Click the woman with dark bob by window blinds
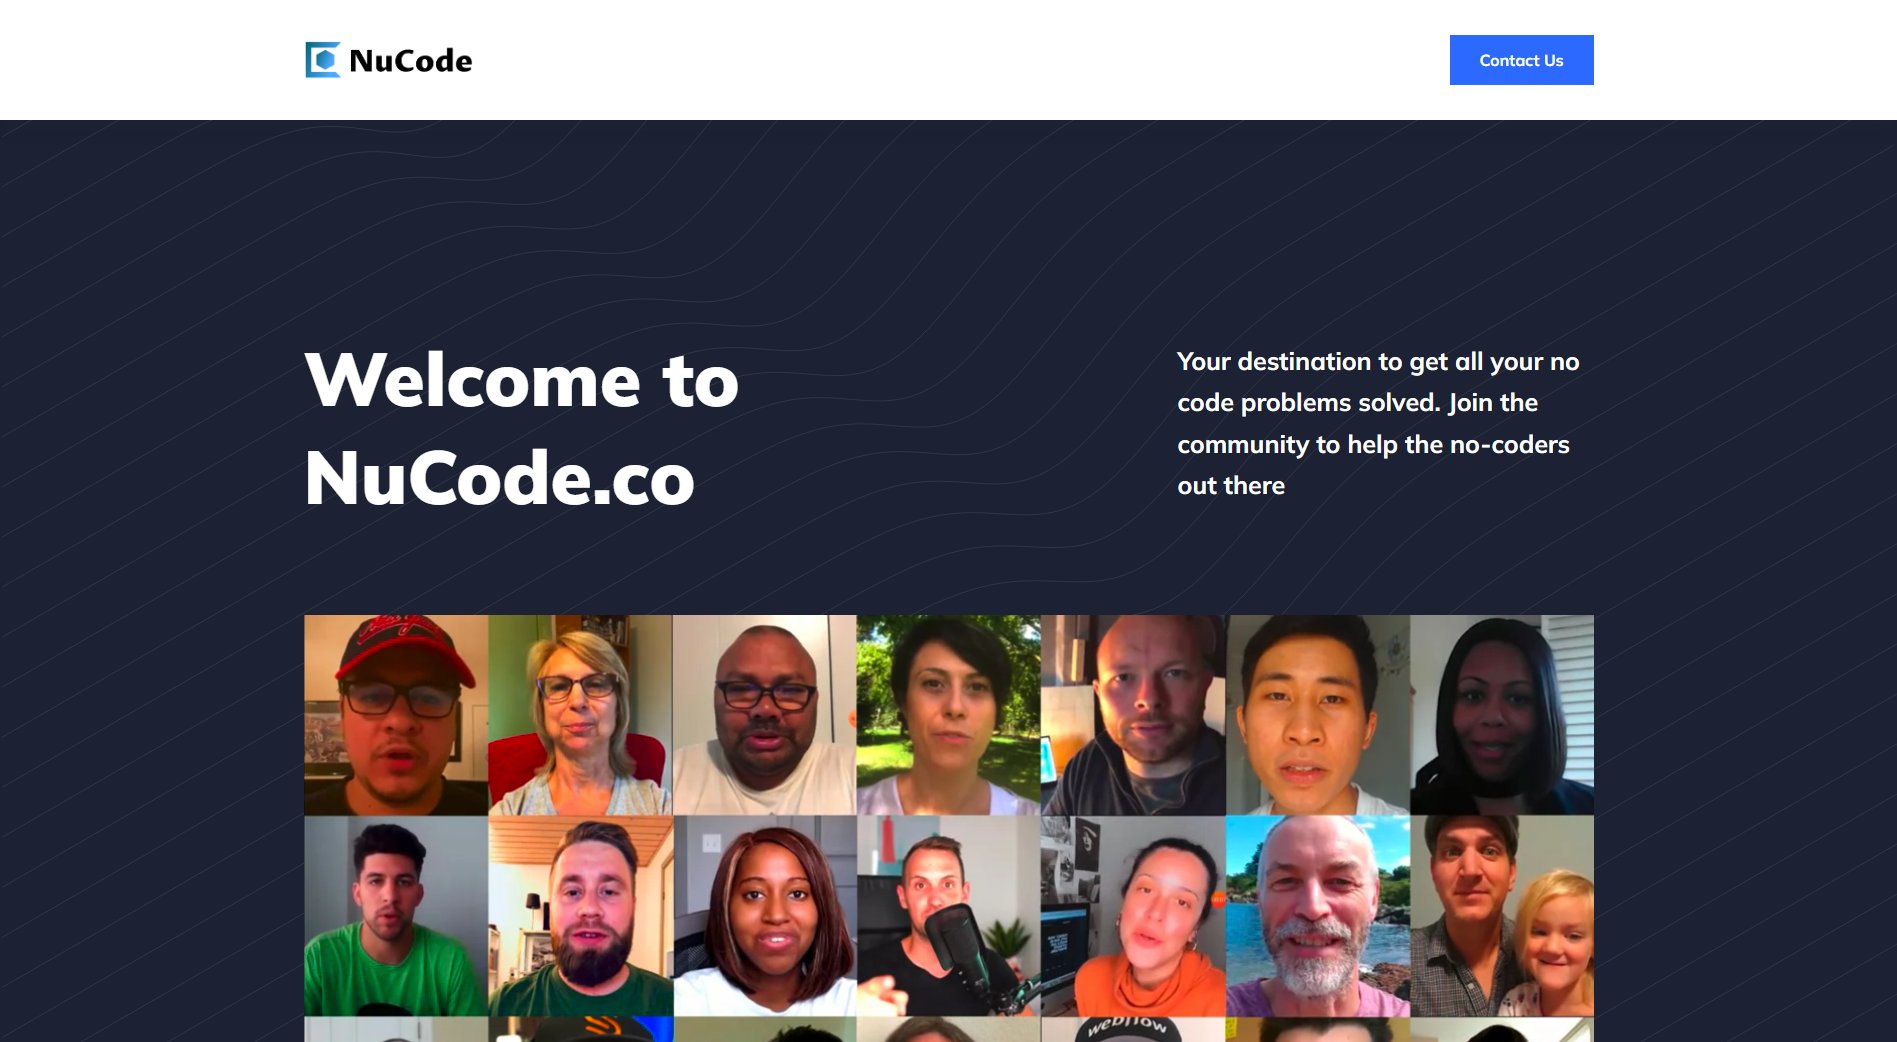This screenshot has width=1897, height=1042. [x=1502, y=715]
